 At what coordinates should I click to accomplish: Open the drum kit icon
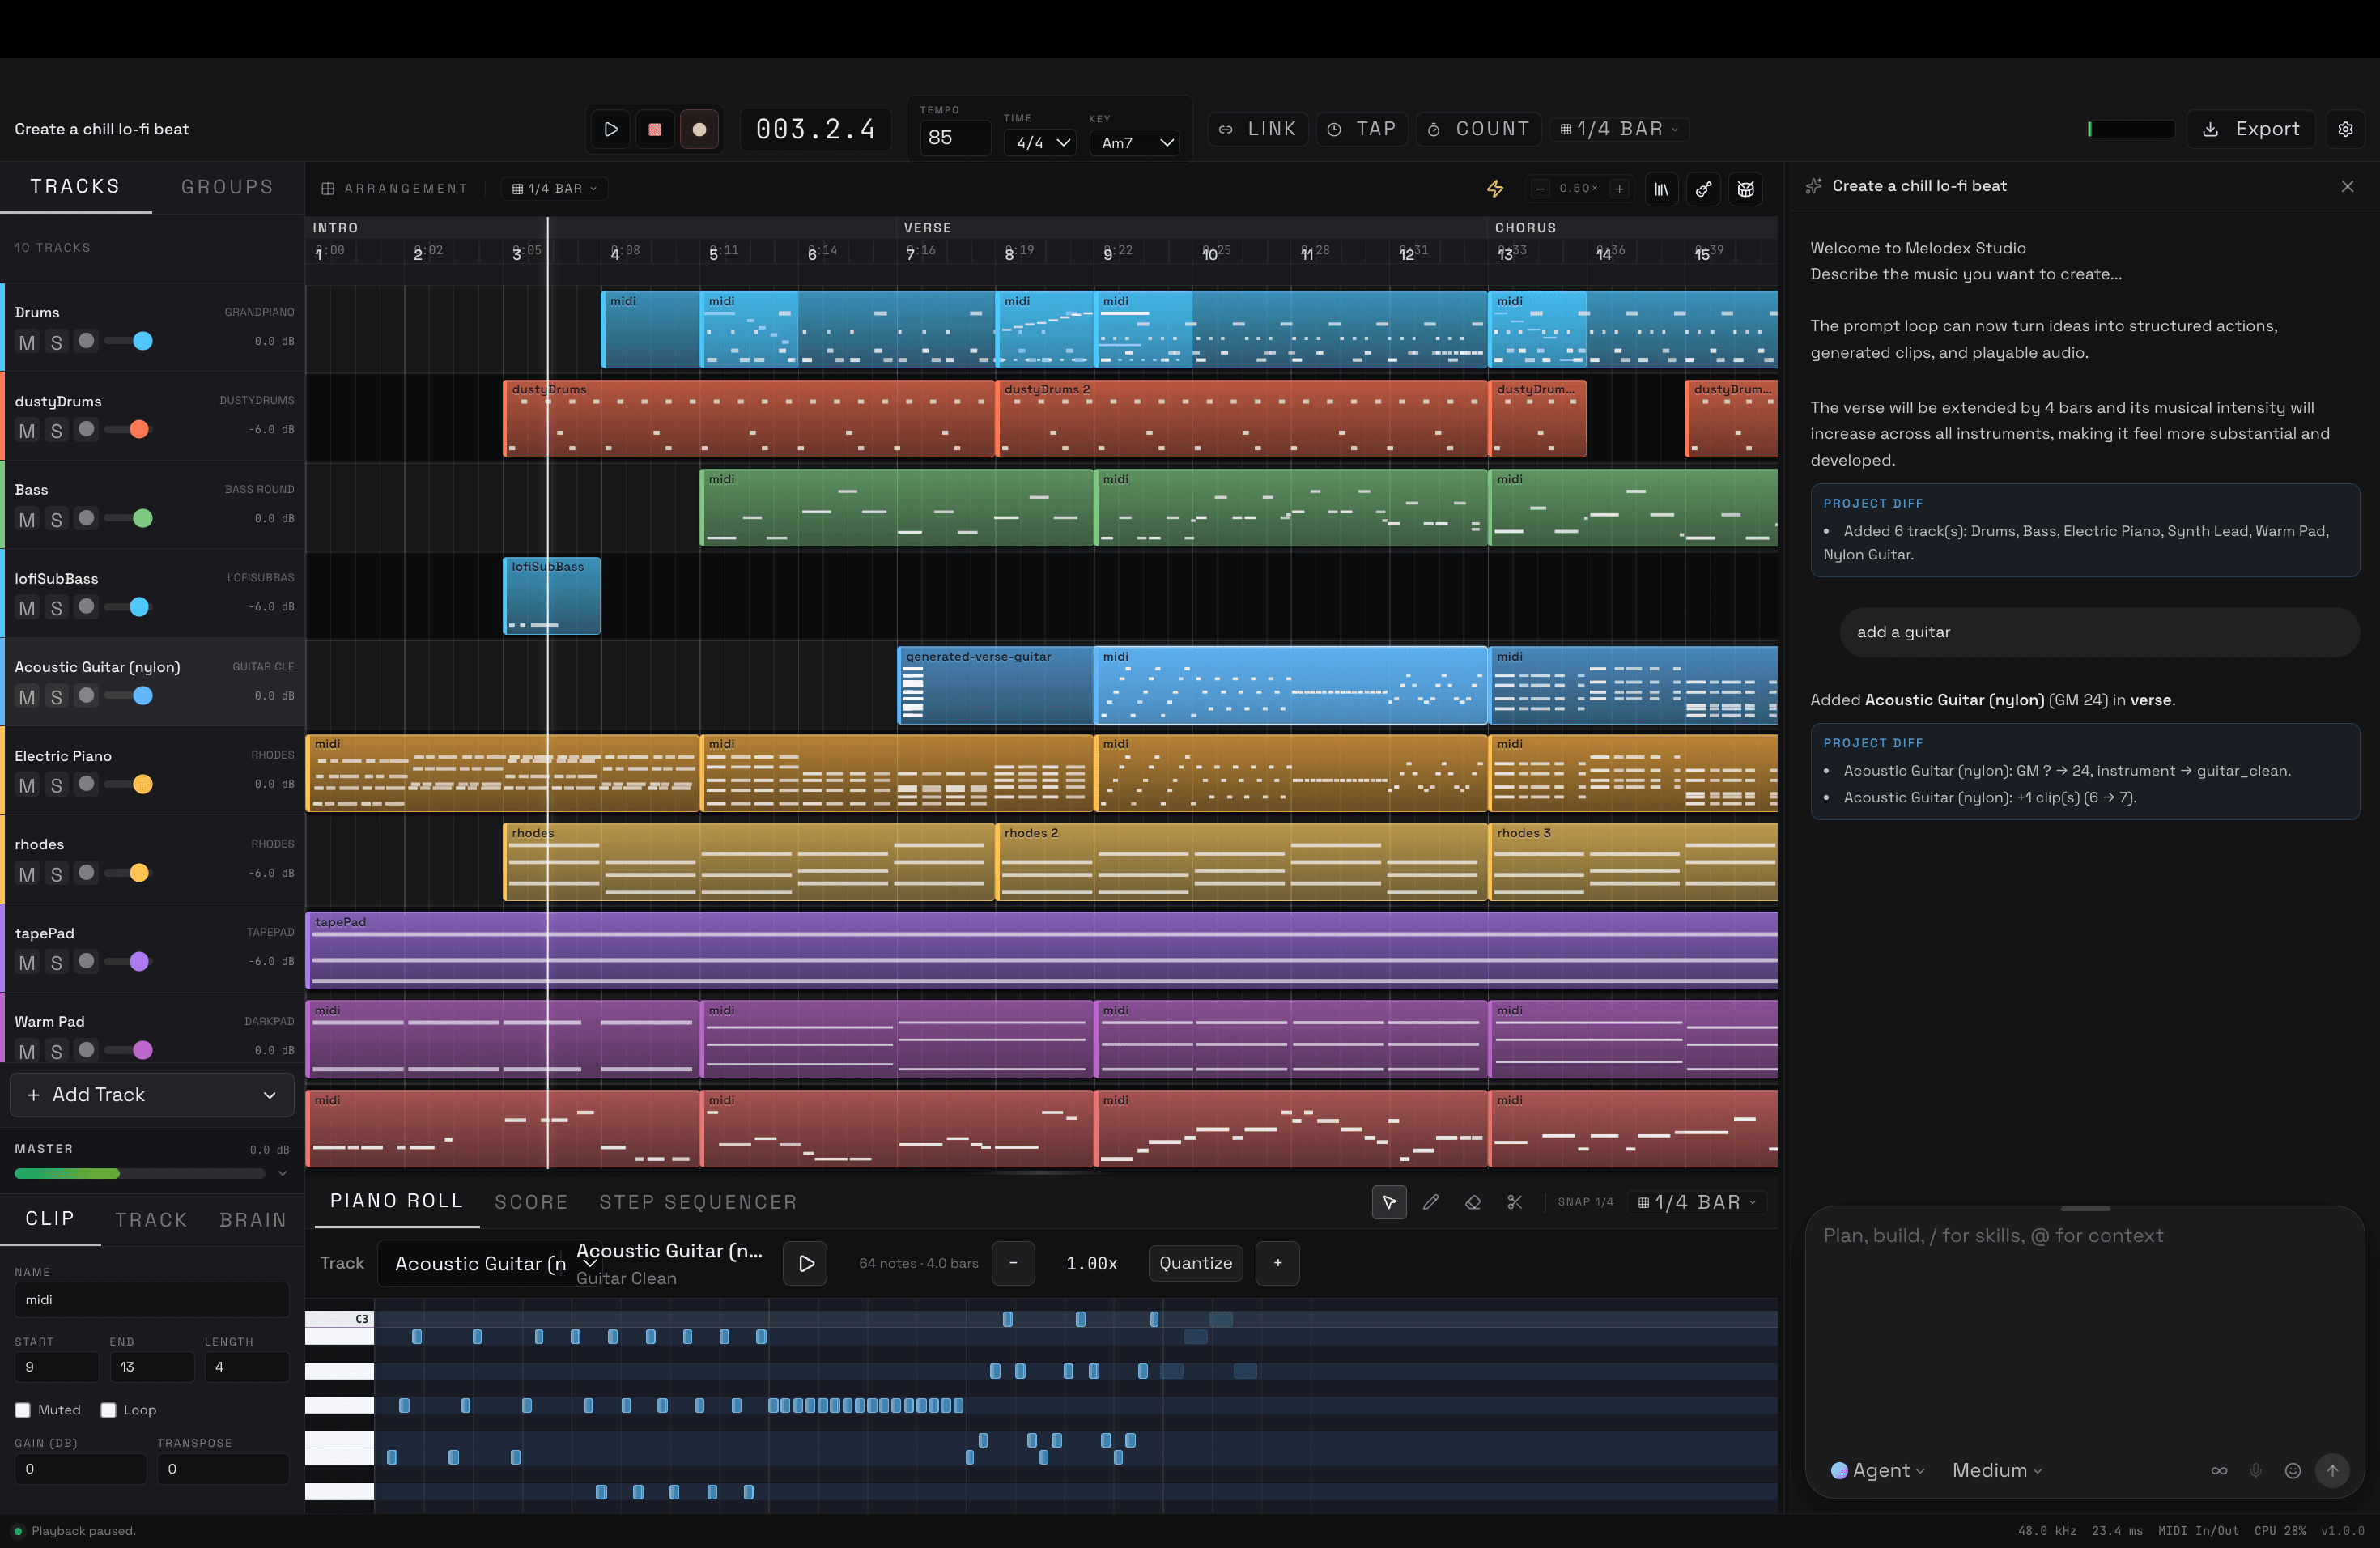[x=1746, y=189]
